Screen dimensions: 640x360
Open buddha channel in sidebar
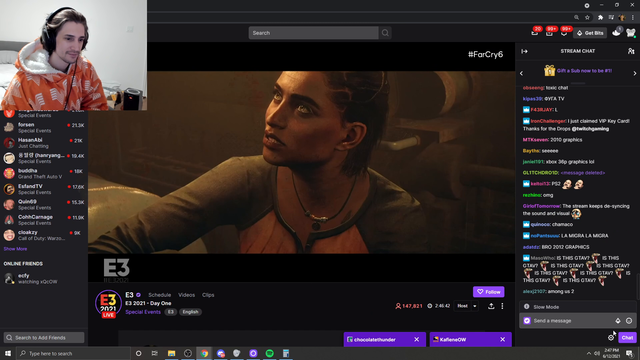44,173
